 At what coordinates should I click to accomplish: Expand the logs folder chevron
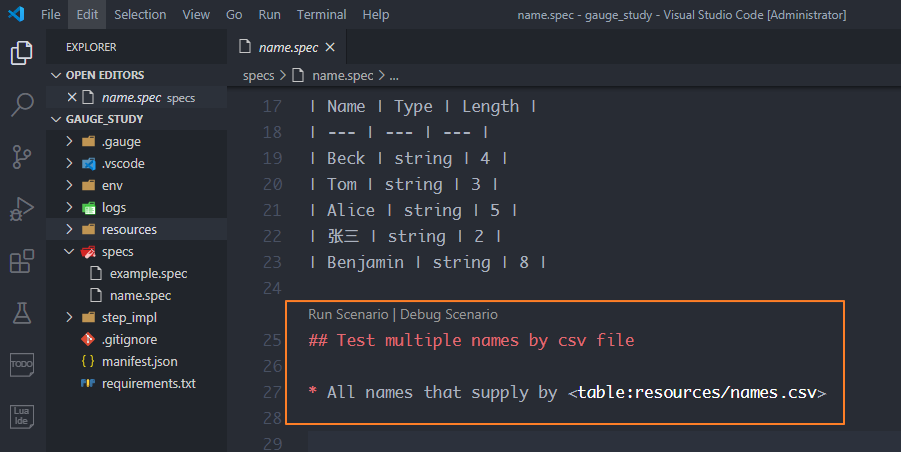pyautogui.click(x=70, y=207)
